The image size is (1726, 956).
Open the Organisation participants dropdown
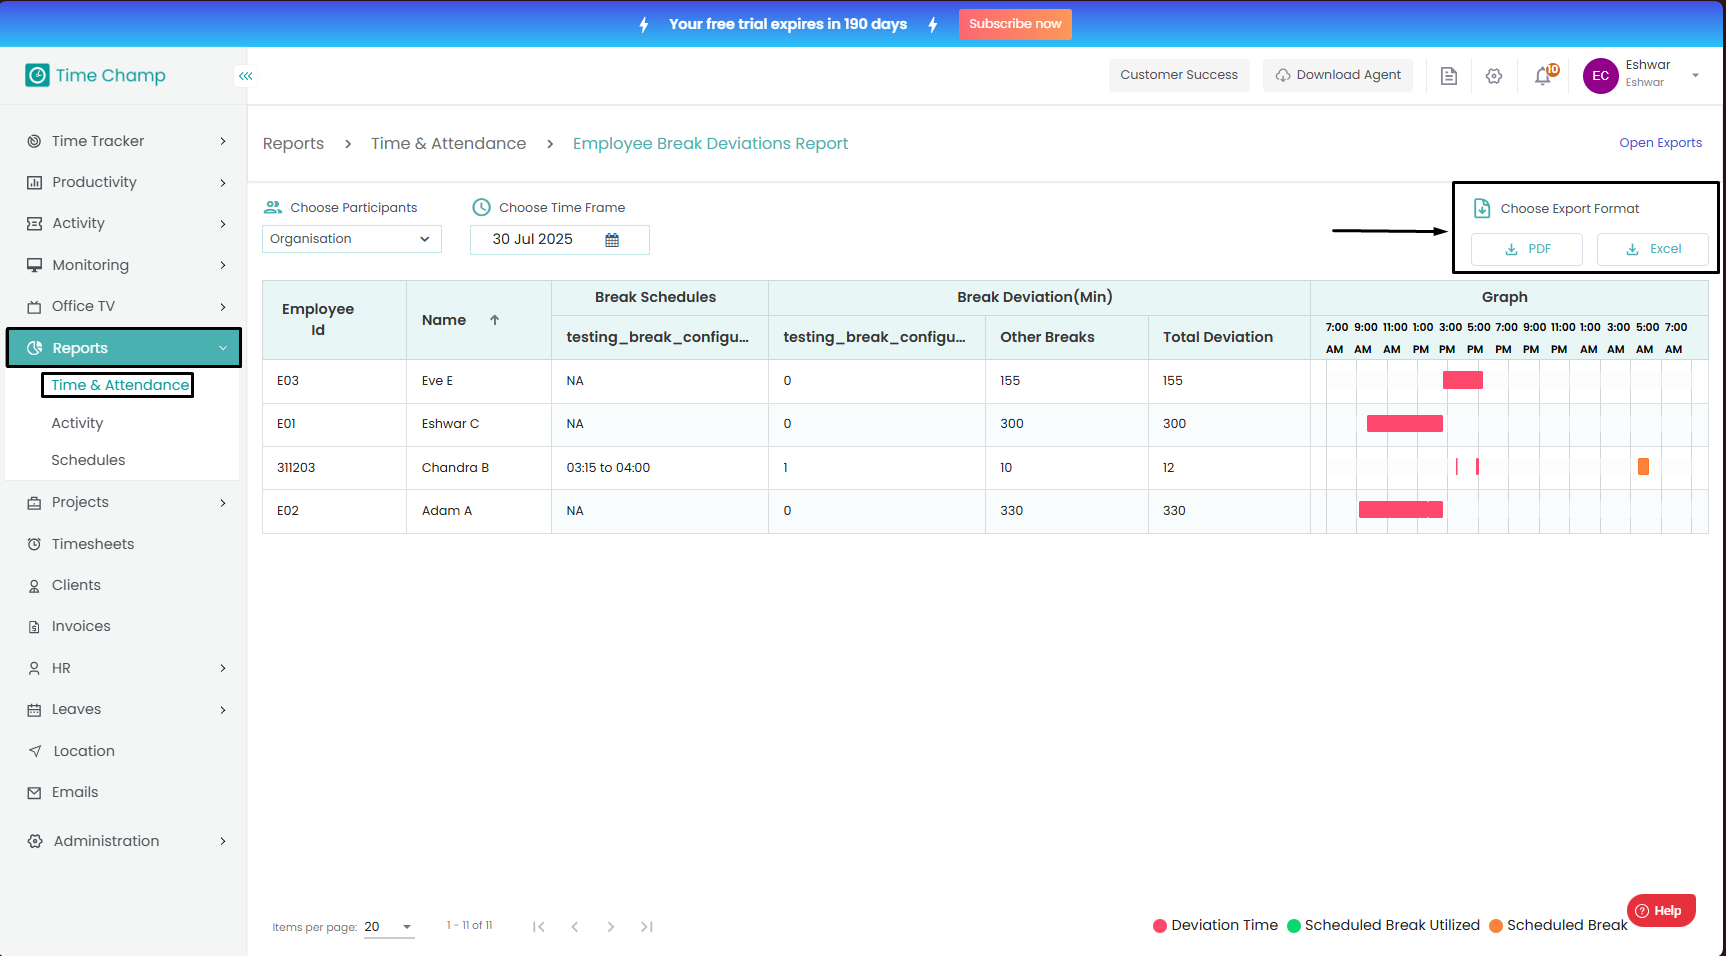[x=351, y=239]
